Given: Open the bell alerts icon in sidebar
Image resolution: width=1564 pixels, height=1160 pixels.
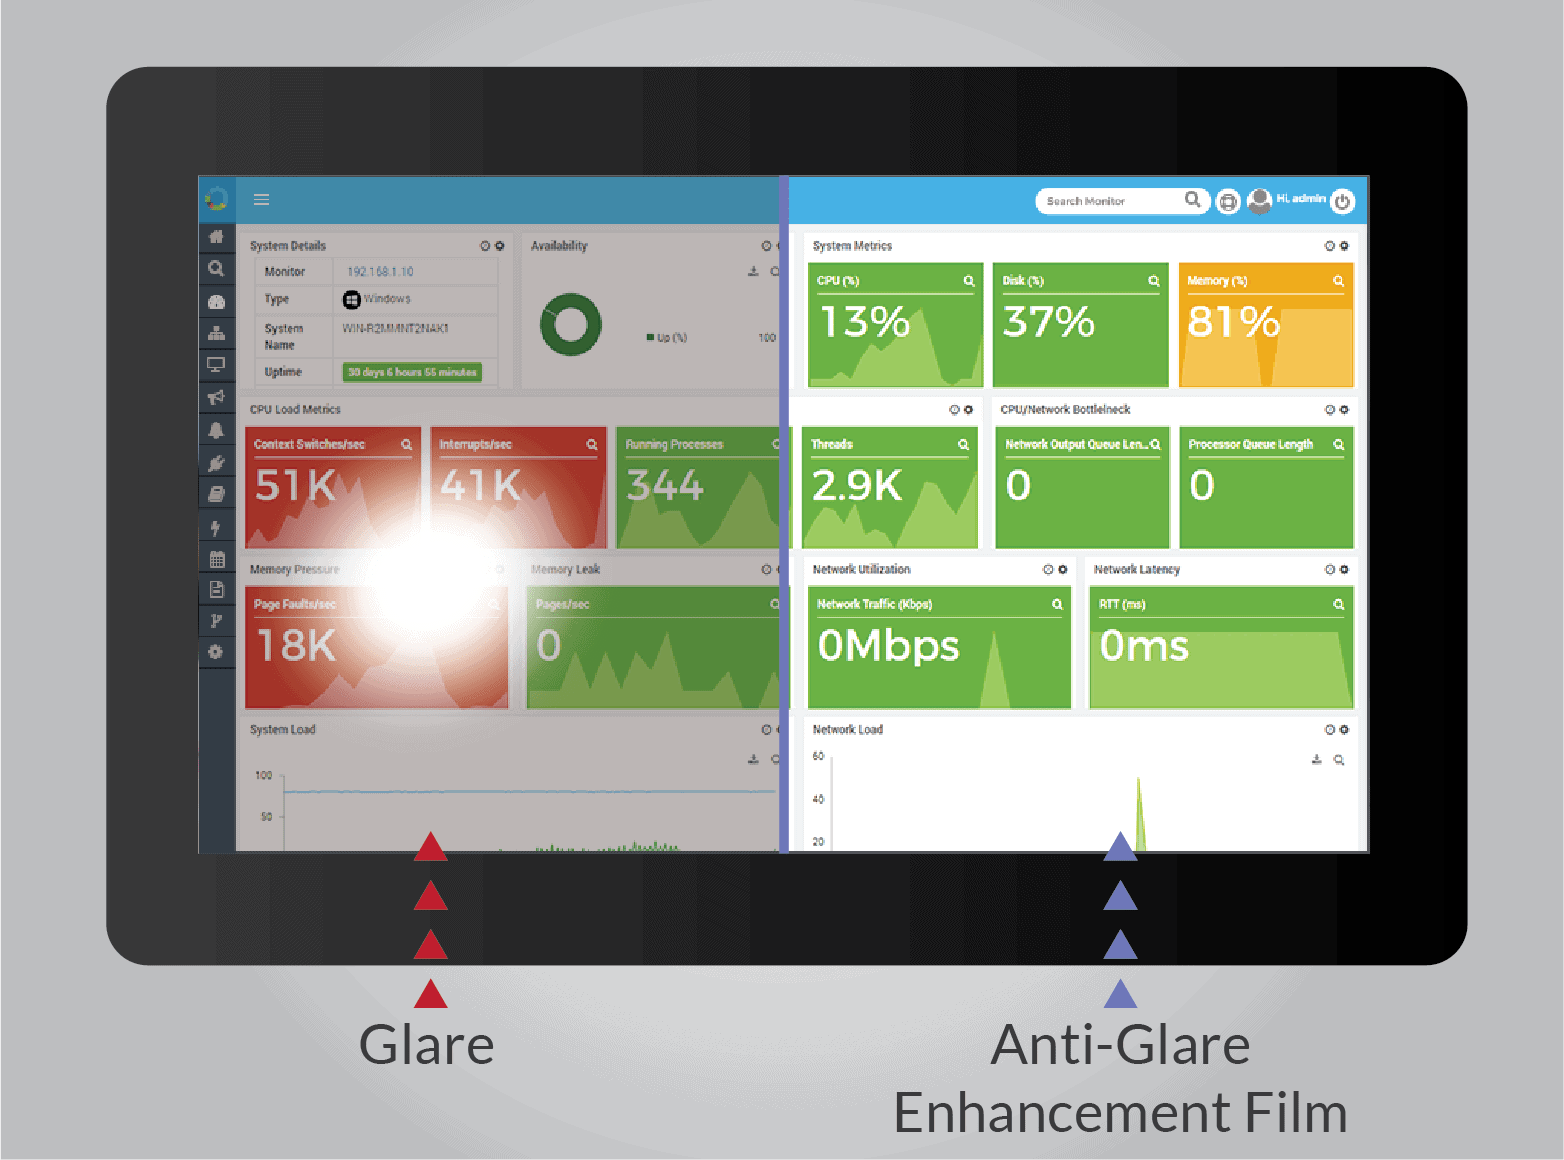Looking at the screenshot, I should pos(216,430).
